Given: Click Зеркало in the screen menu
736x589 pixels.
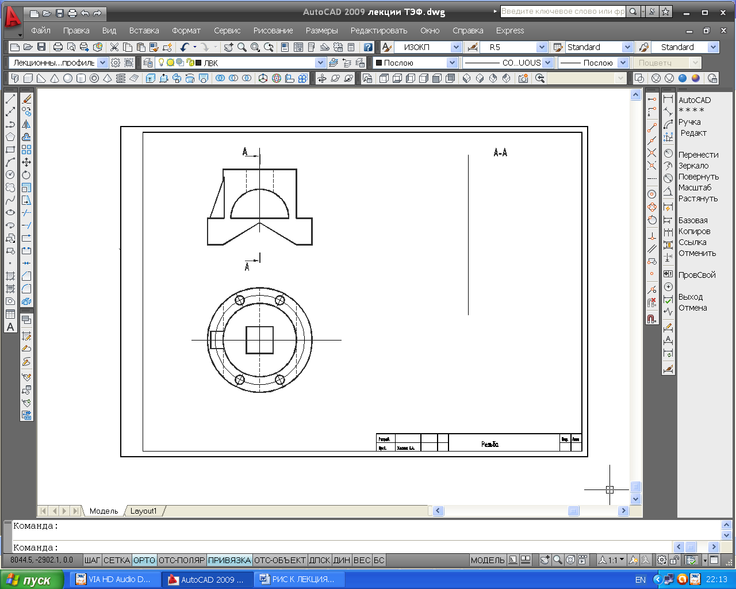Looking at the screenshot, I should tap(695, 166).
